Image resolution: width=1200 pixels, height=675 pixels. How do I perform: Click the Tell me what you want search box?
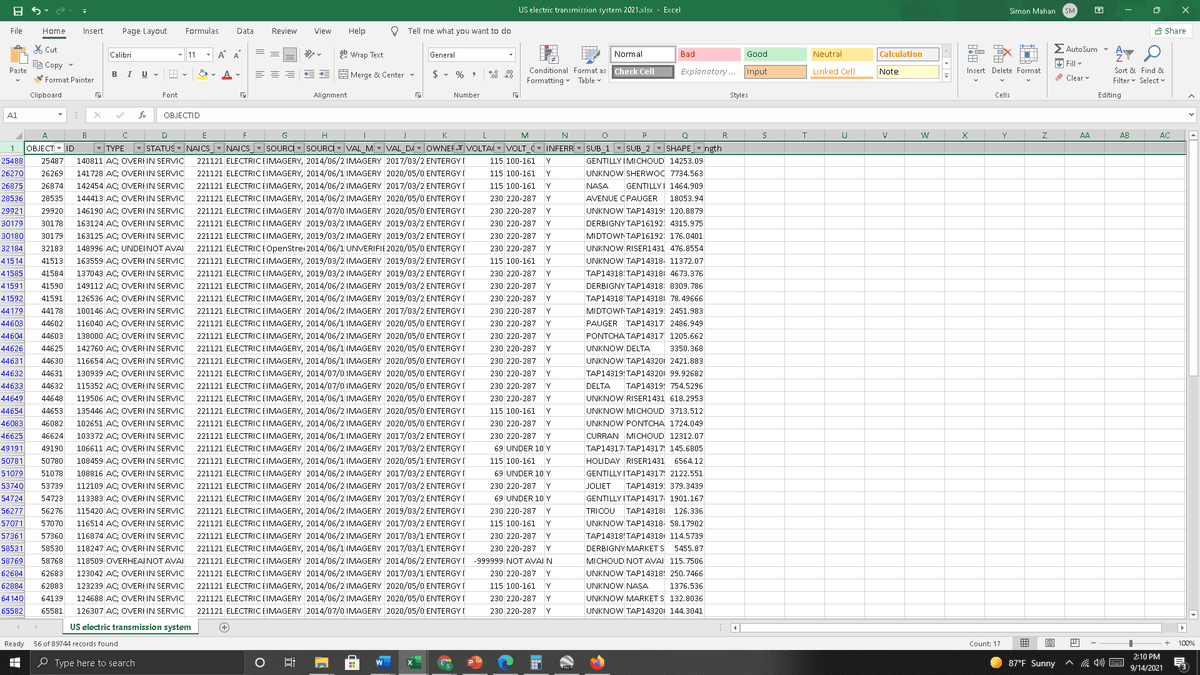(452, 31)
